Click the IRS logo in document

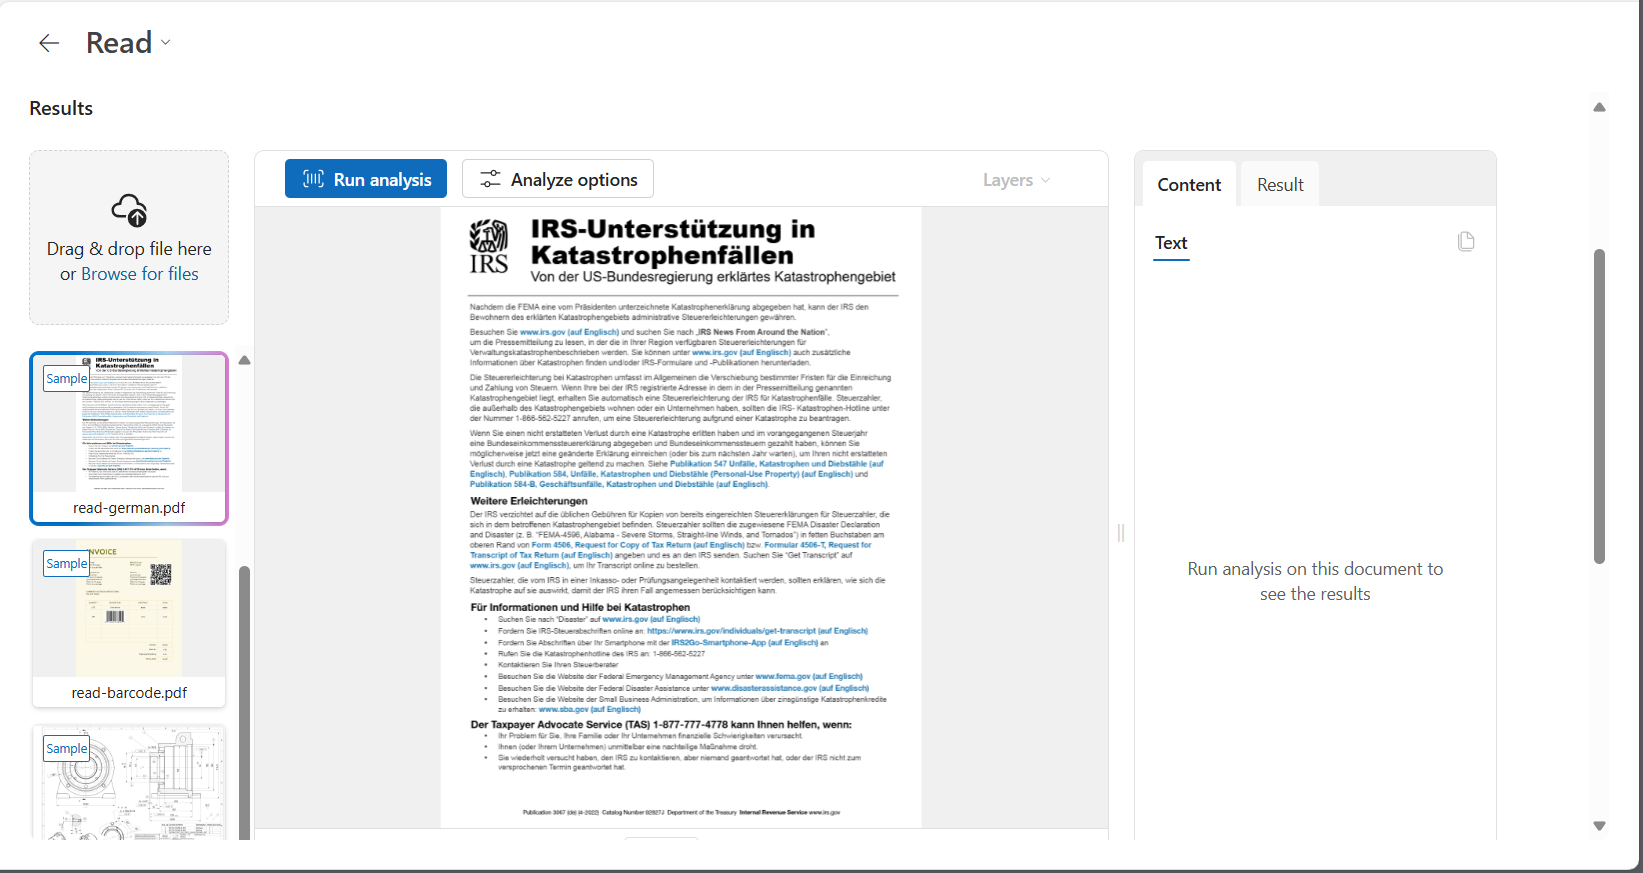(x=489, y=247)
